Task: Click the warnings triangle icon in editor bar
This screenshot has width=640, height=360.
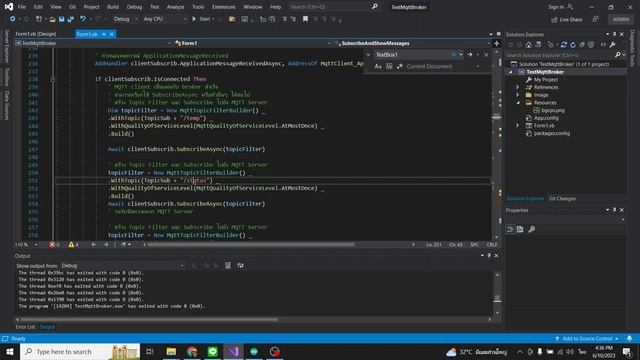Action: pyautogui.click(x=71, y=244)
